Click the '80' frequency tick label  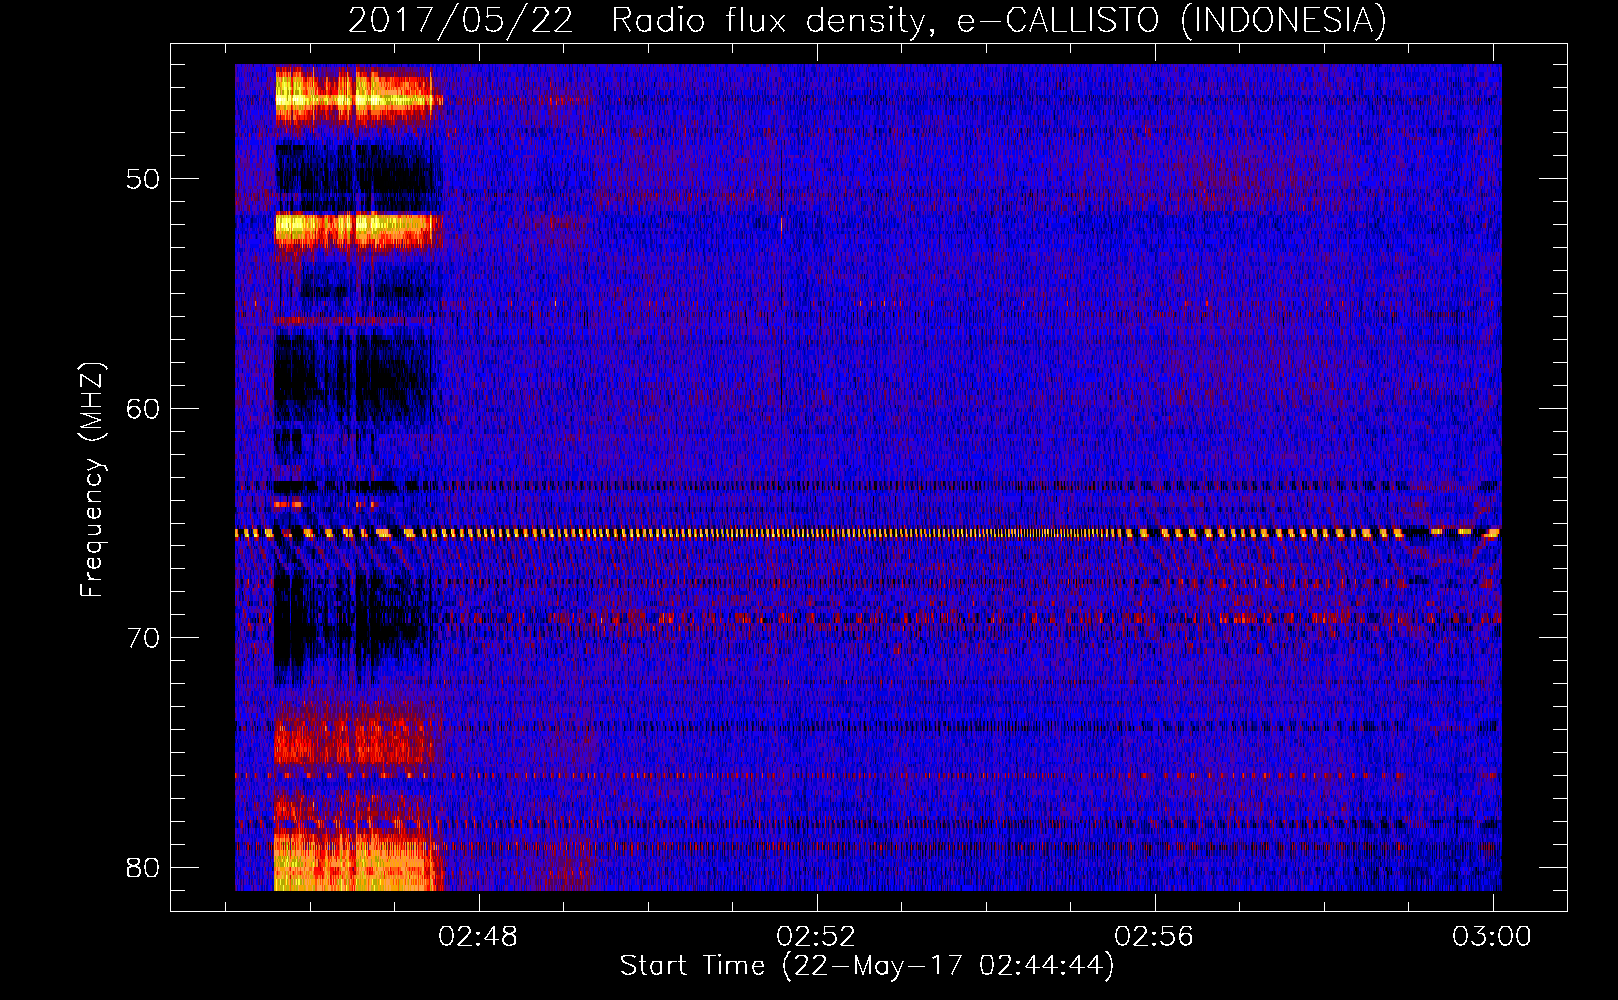[144, 867]
